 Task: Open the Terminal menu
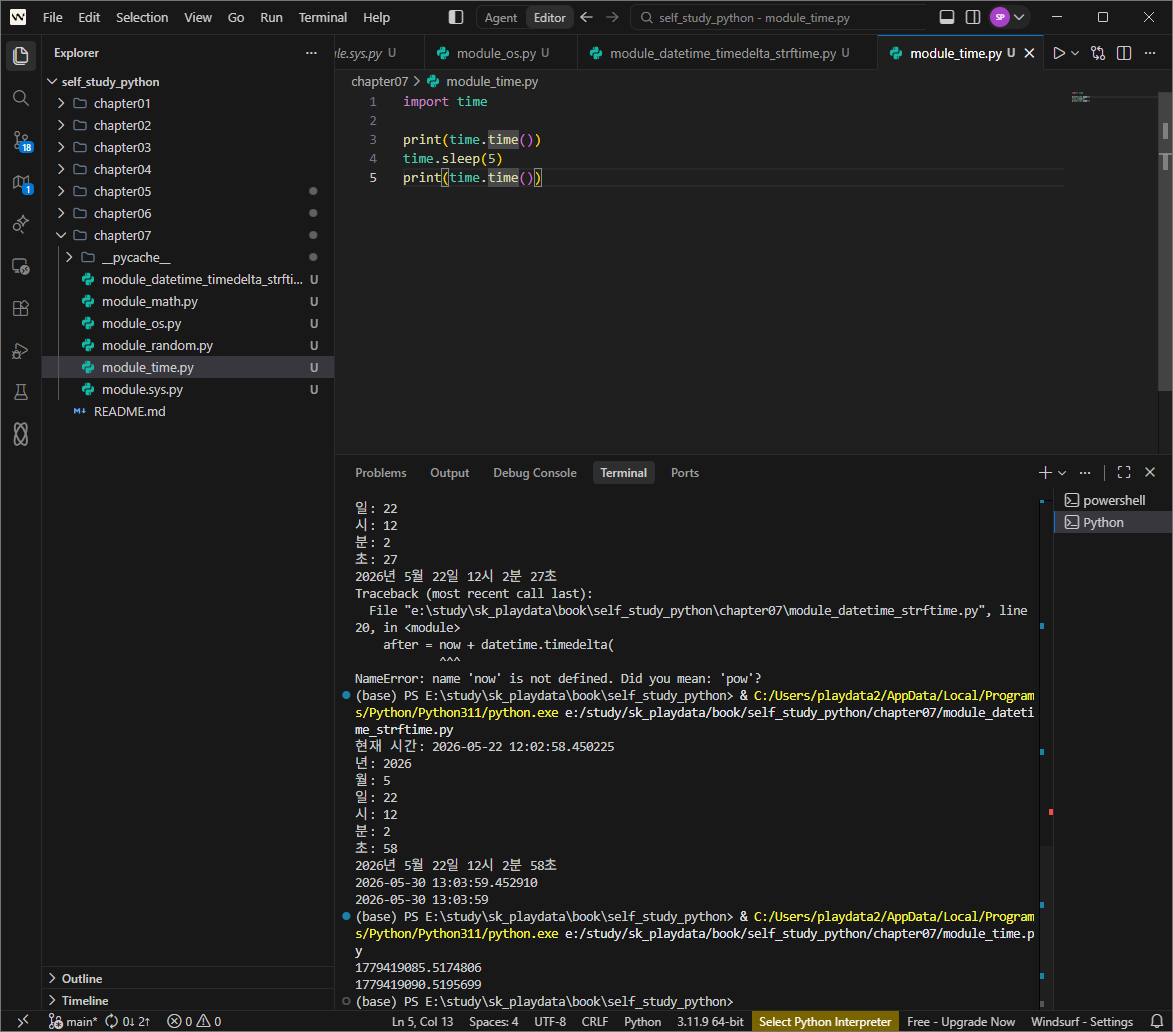(x=322, y=17)
